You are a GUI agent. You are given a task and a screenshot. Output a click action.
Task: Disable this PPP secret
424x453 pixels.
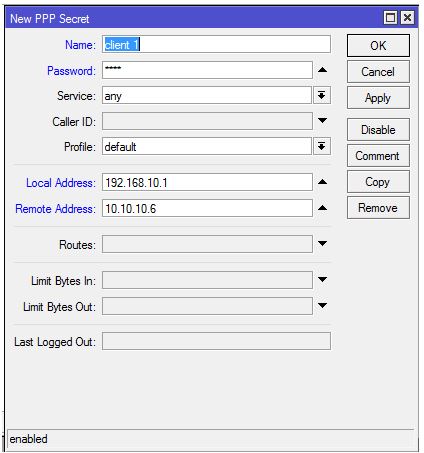coord(378,129)
